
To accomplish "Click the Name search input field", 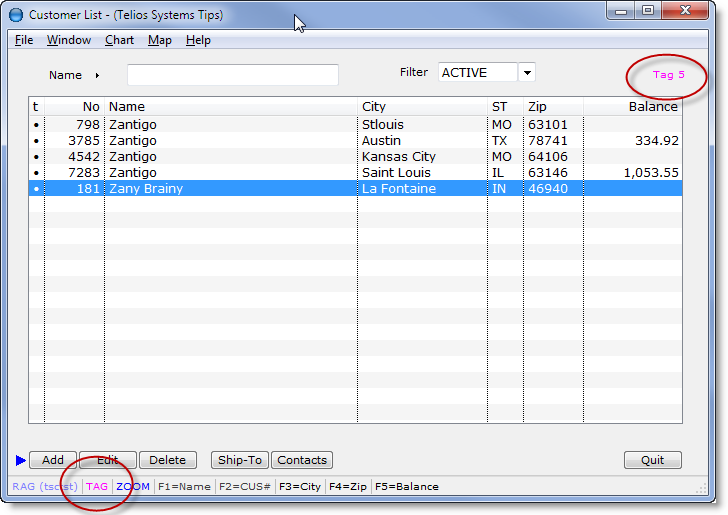I will (232, 75).
